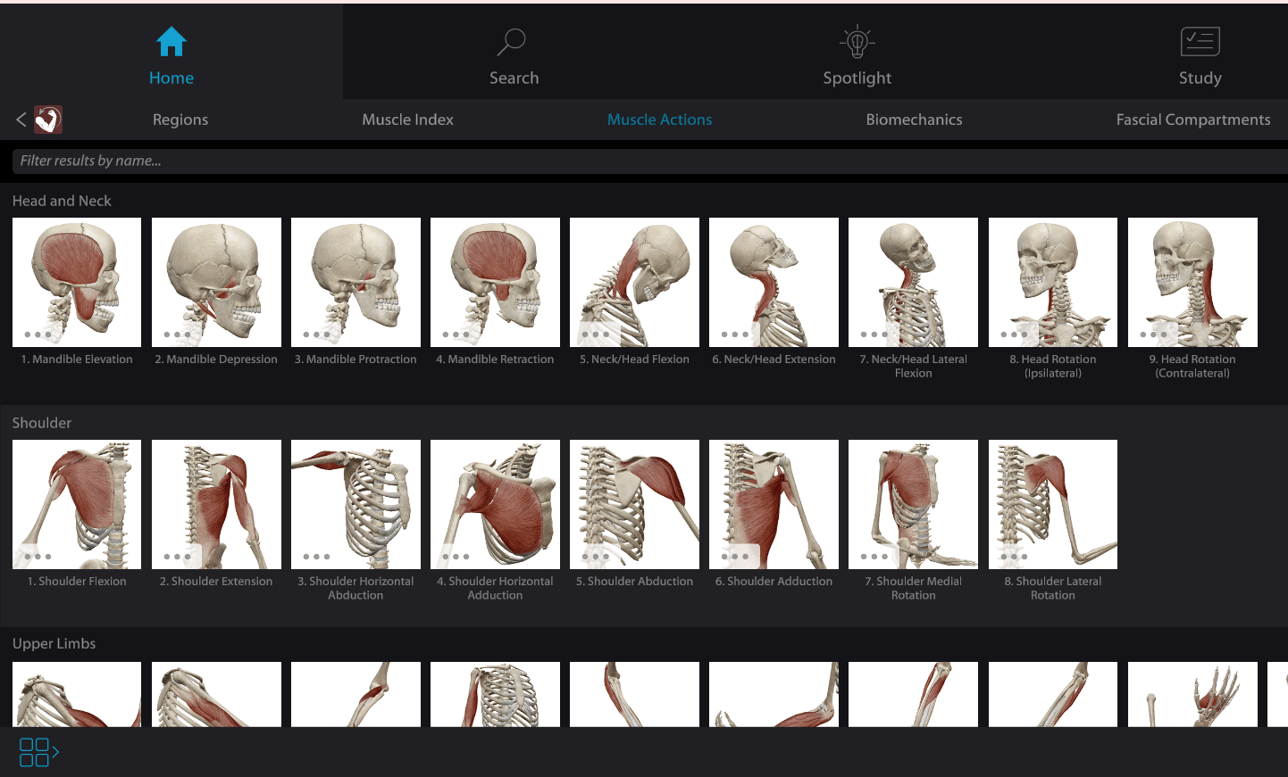1288x777 pixels.
Task: Open the Shoulder Abduction action
Action: point(634,504)
